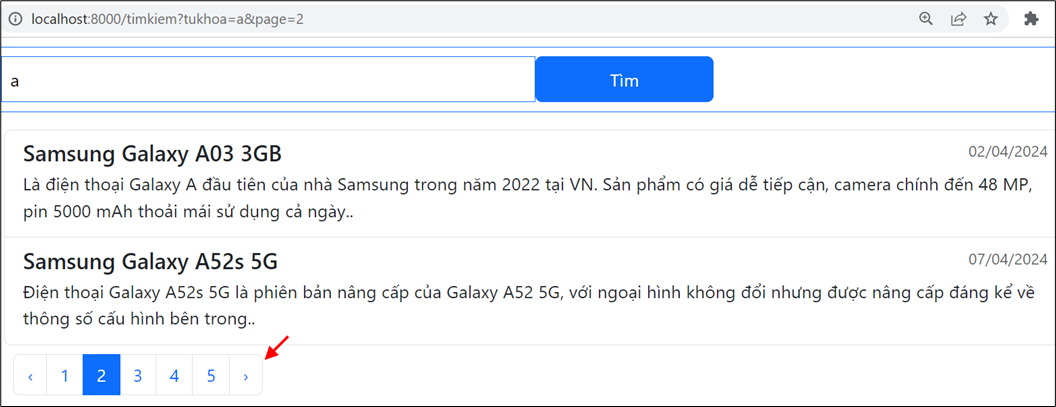Viewport: 1056px width, 407px height.
Task: Jump to pagination page 4
Action: tap(174, 375)
